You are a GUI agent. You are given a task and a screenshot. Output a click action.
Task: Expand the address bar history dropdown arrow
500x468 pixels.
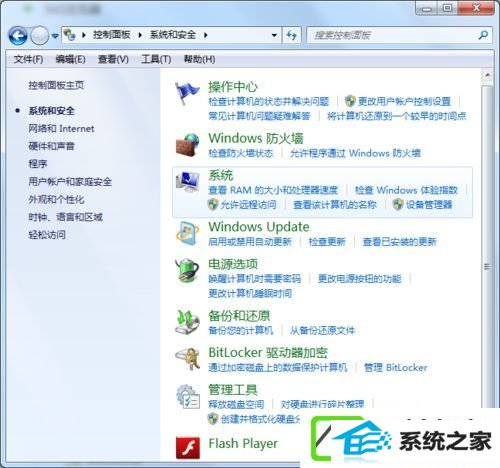[274, 35]
